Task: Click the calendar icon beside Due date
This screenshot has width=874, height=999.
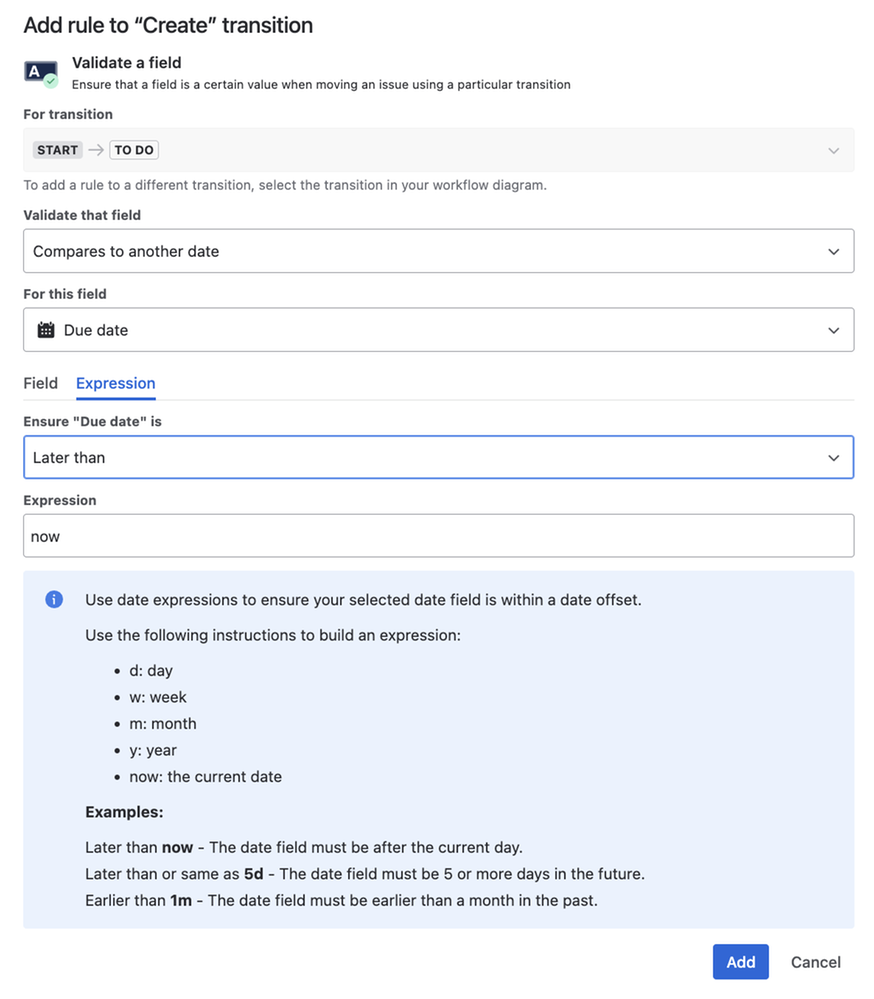Action: click(46, 330)
